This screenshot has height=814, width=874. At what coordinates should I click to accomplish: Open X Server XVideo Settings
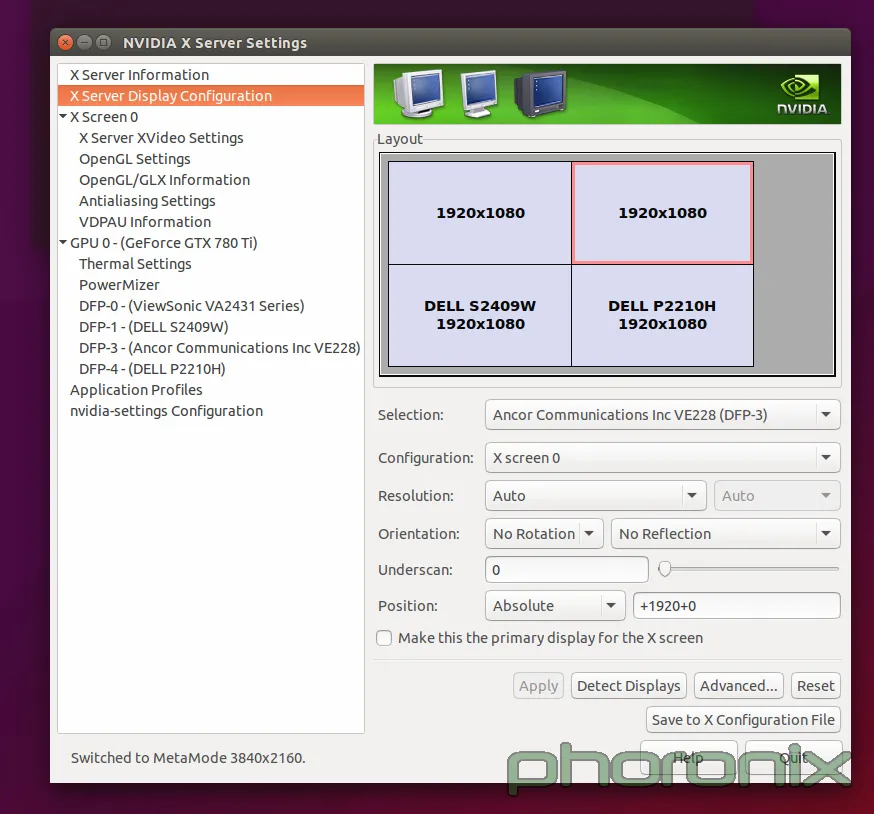click(x=161, y=138)
